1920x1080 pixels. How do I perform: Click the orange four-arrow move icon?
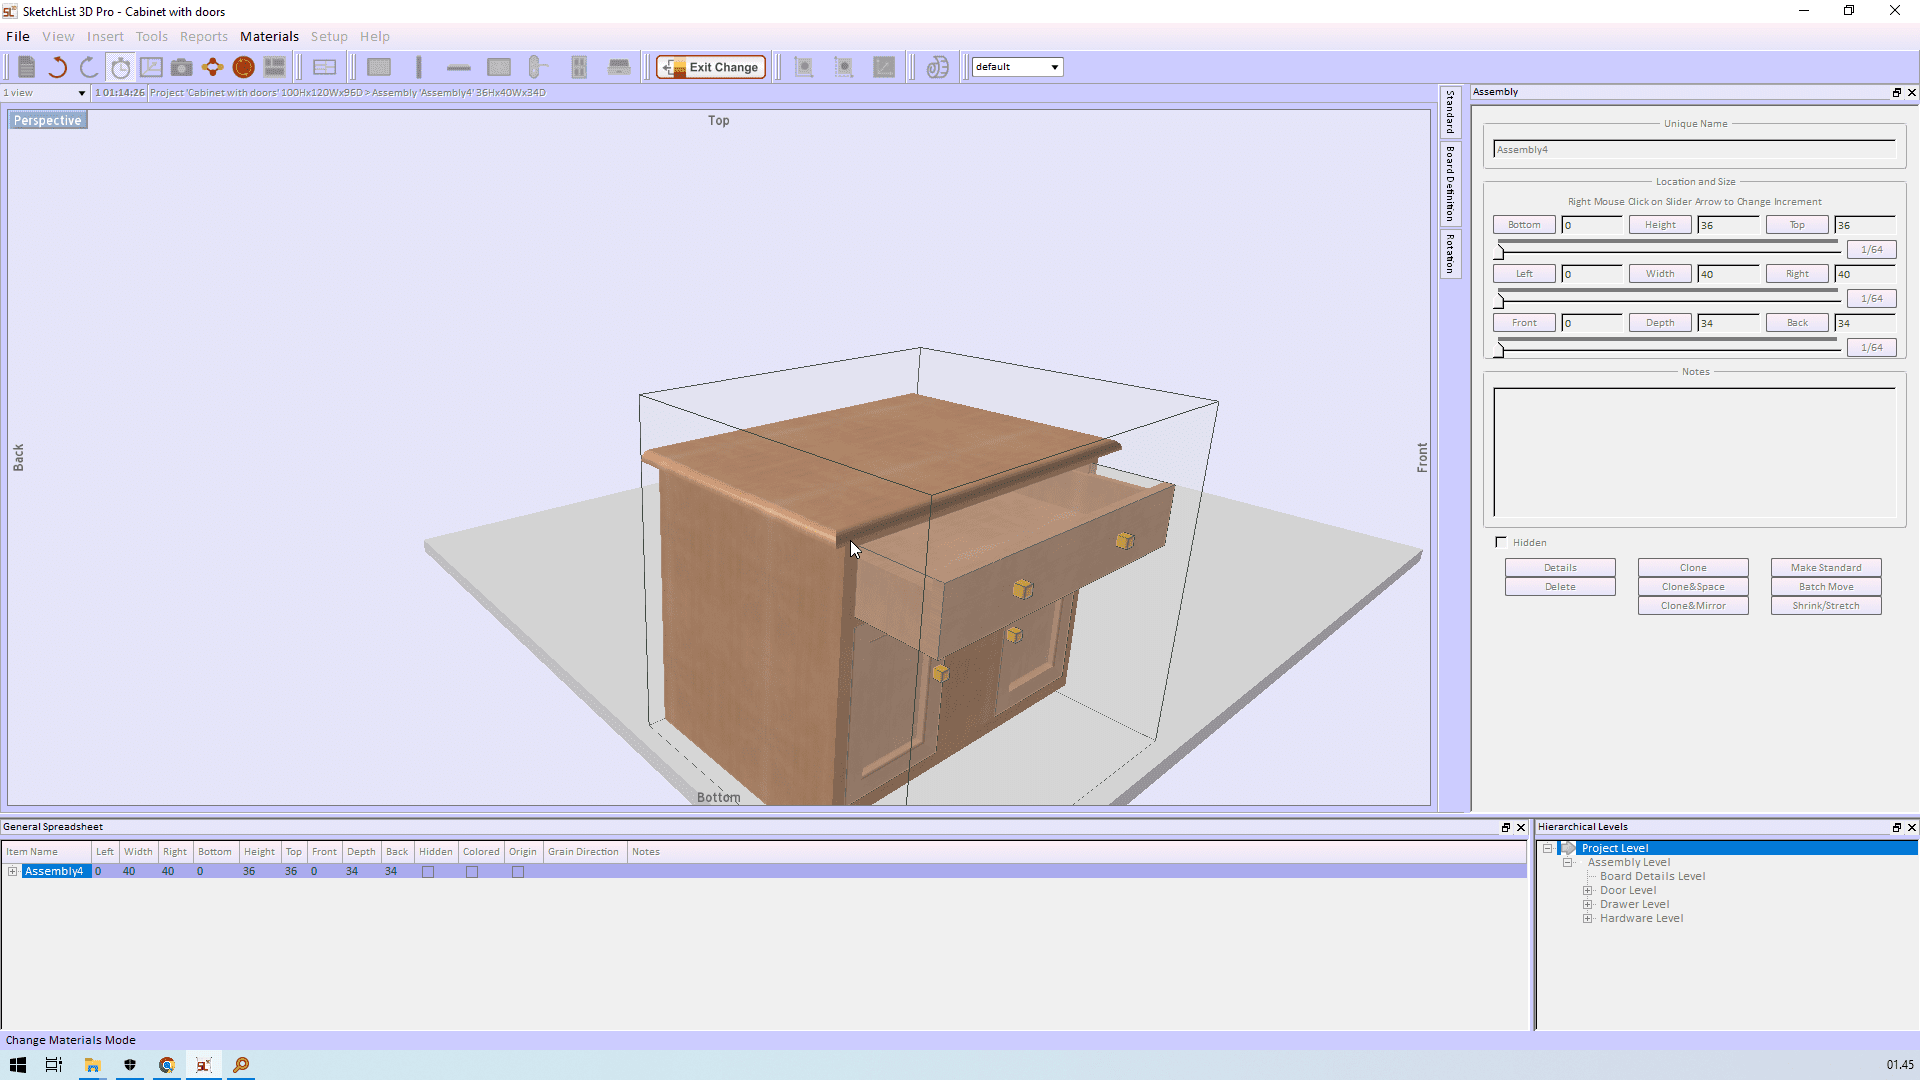(212, 67)
